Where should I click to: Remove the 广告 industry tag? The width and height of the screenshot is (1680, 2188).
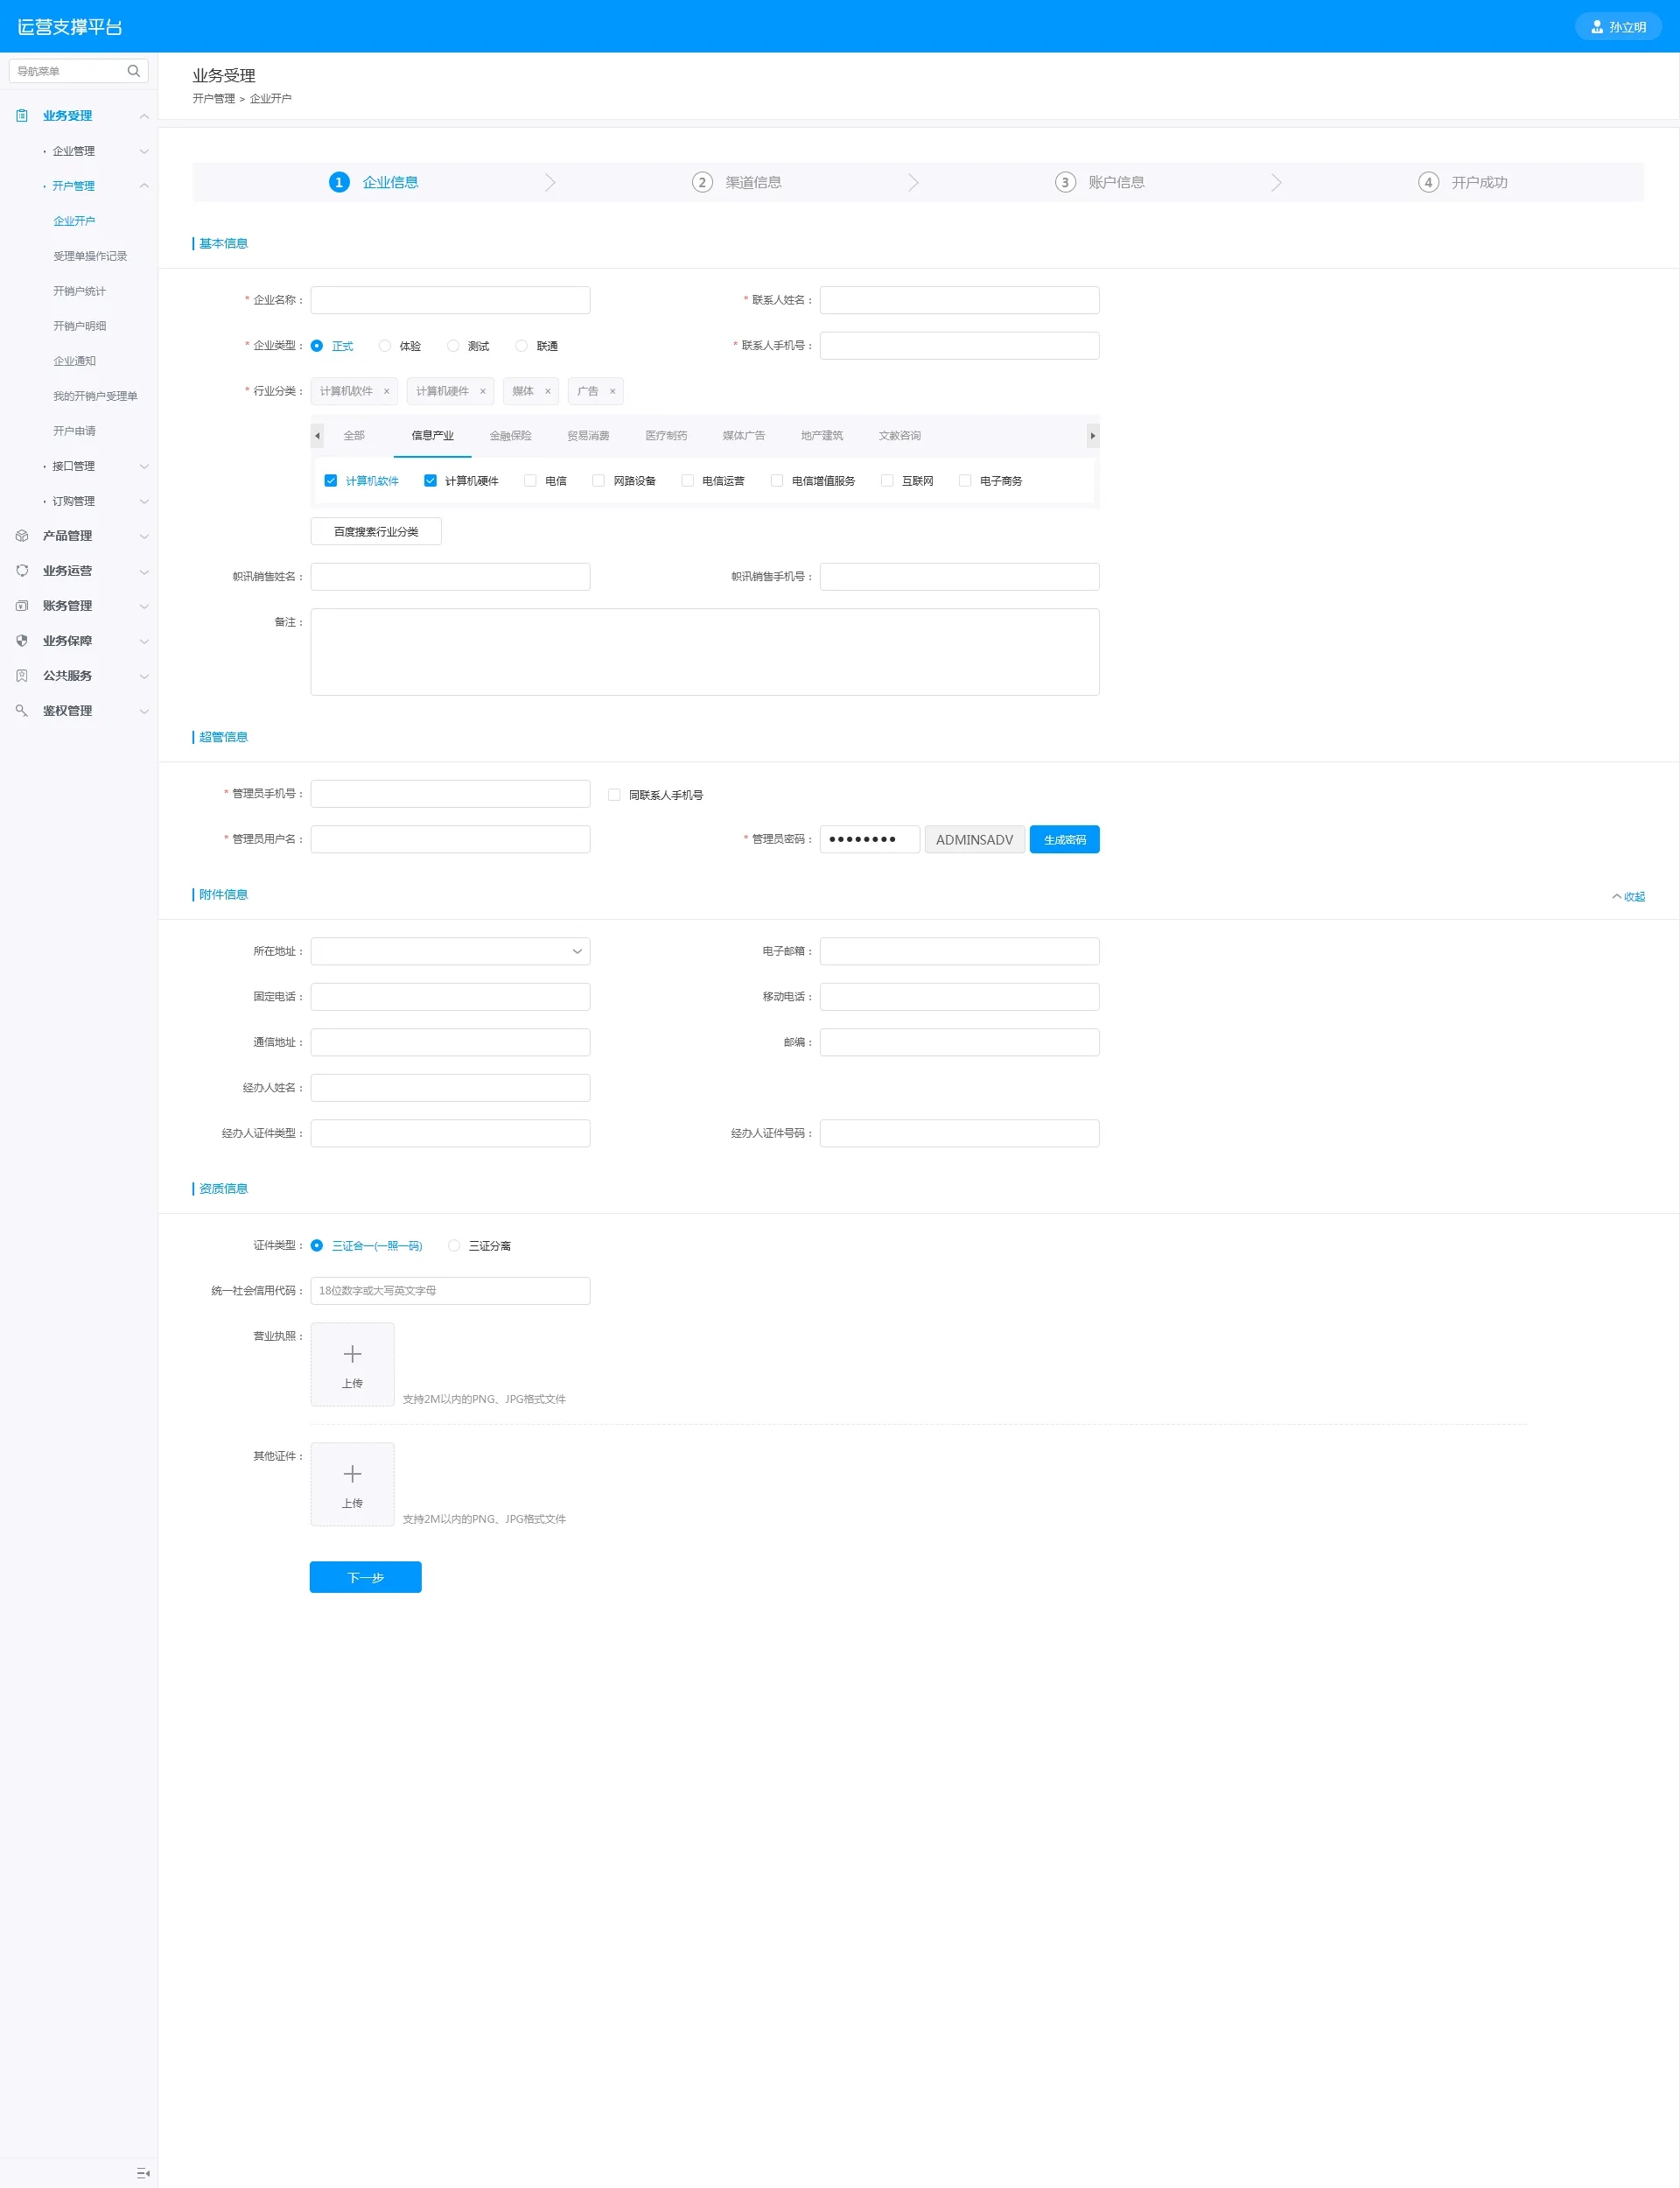click(612, 392)
